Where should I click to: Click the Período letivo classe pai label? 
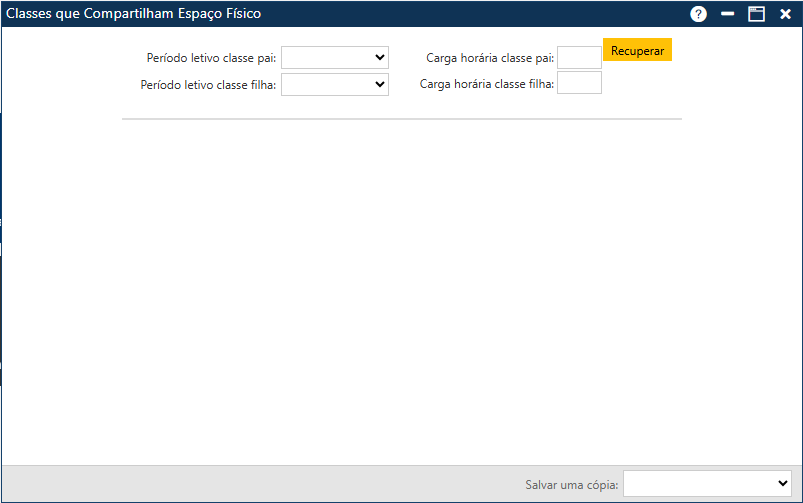[x=211, y=59]
